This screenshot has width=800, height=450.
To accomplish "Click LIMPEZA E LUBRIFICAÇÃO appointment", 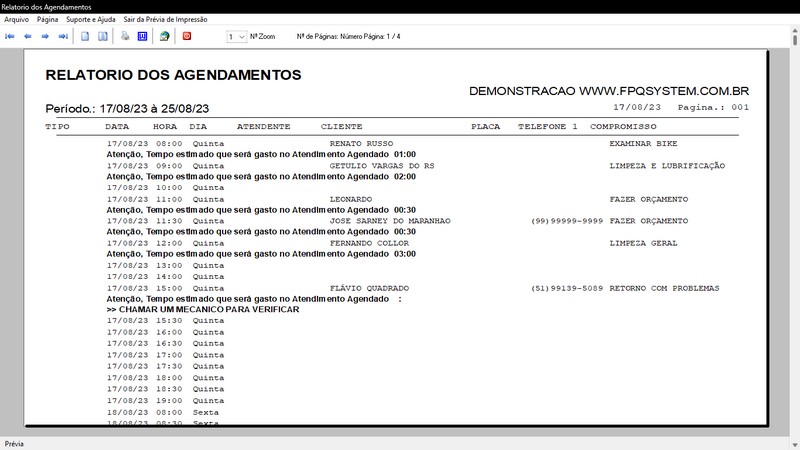I will (667, 166).
